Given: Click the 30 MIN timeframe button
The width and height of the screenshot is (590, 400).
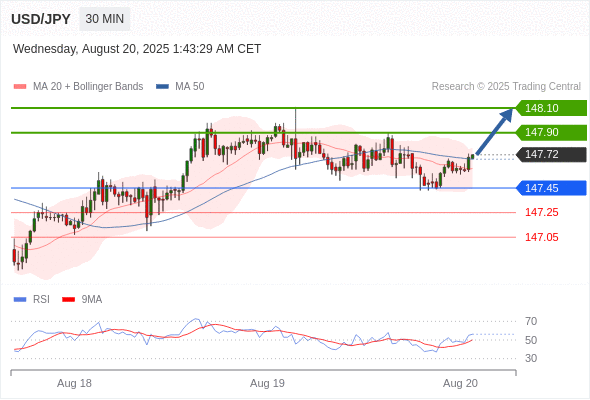Looking at the screenshot, I should point(105,19).
